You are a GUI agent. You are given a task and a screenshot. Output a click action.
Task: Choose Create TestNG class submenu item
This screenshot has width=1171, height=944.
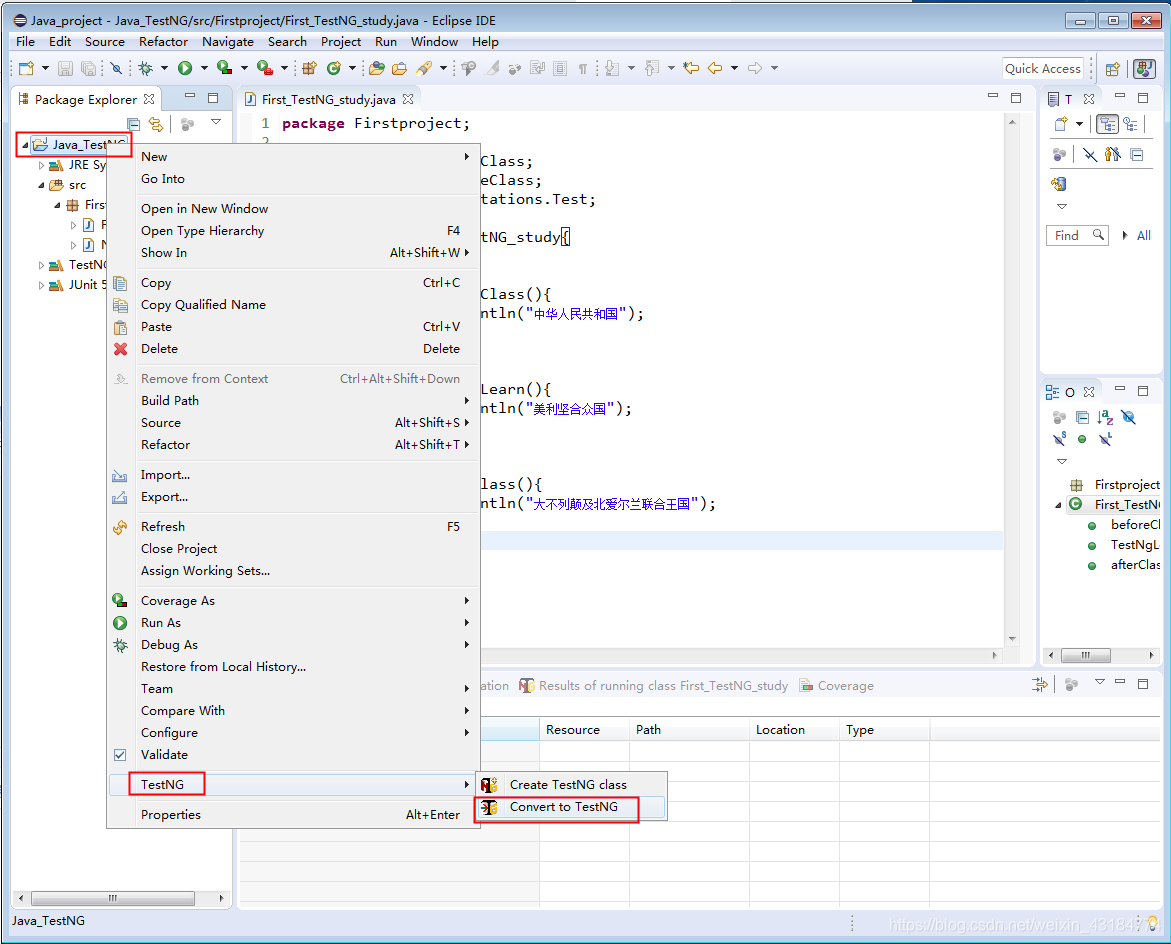point(571,785)
